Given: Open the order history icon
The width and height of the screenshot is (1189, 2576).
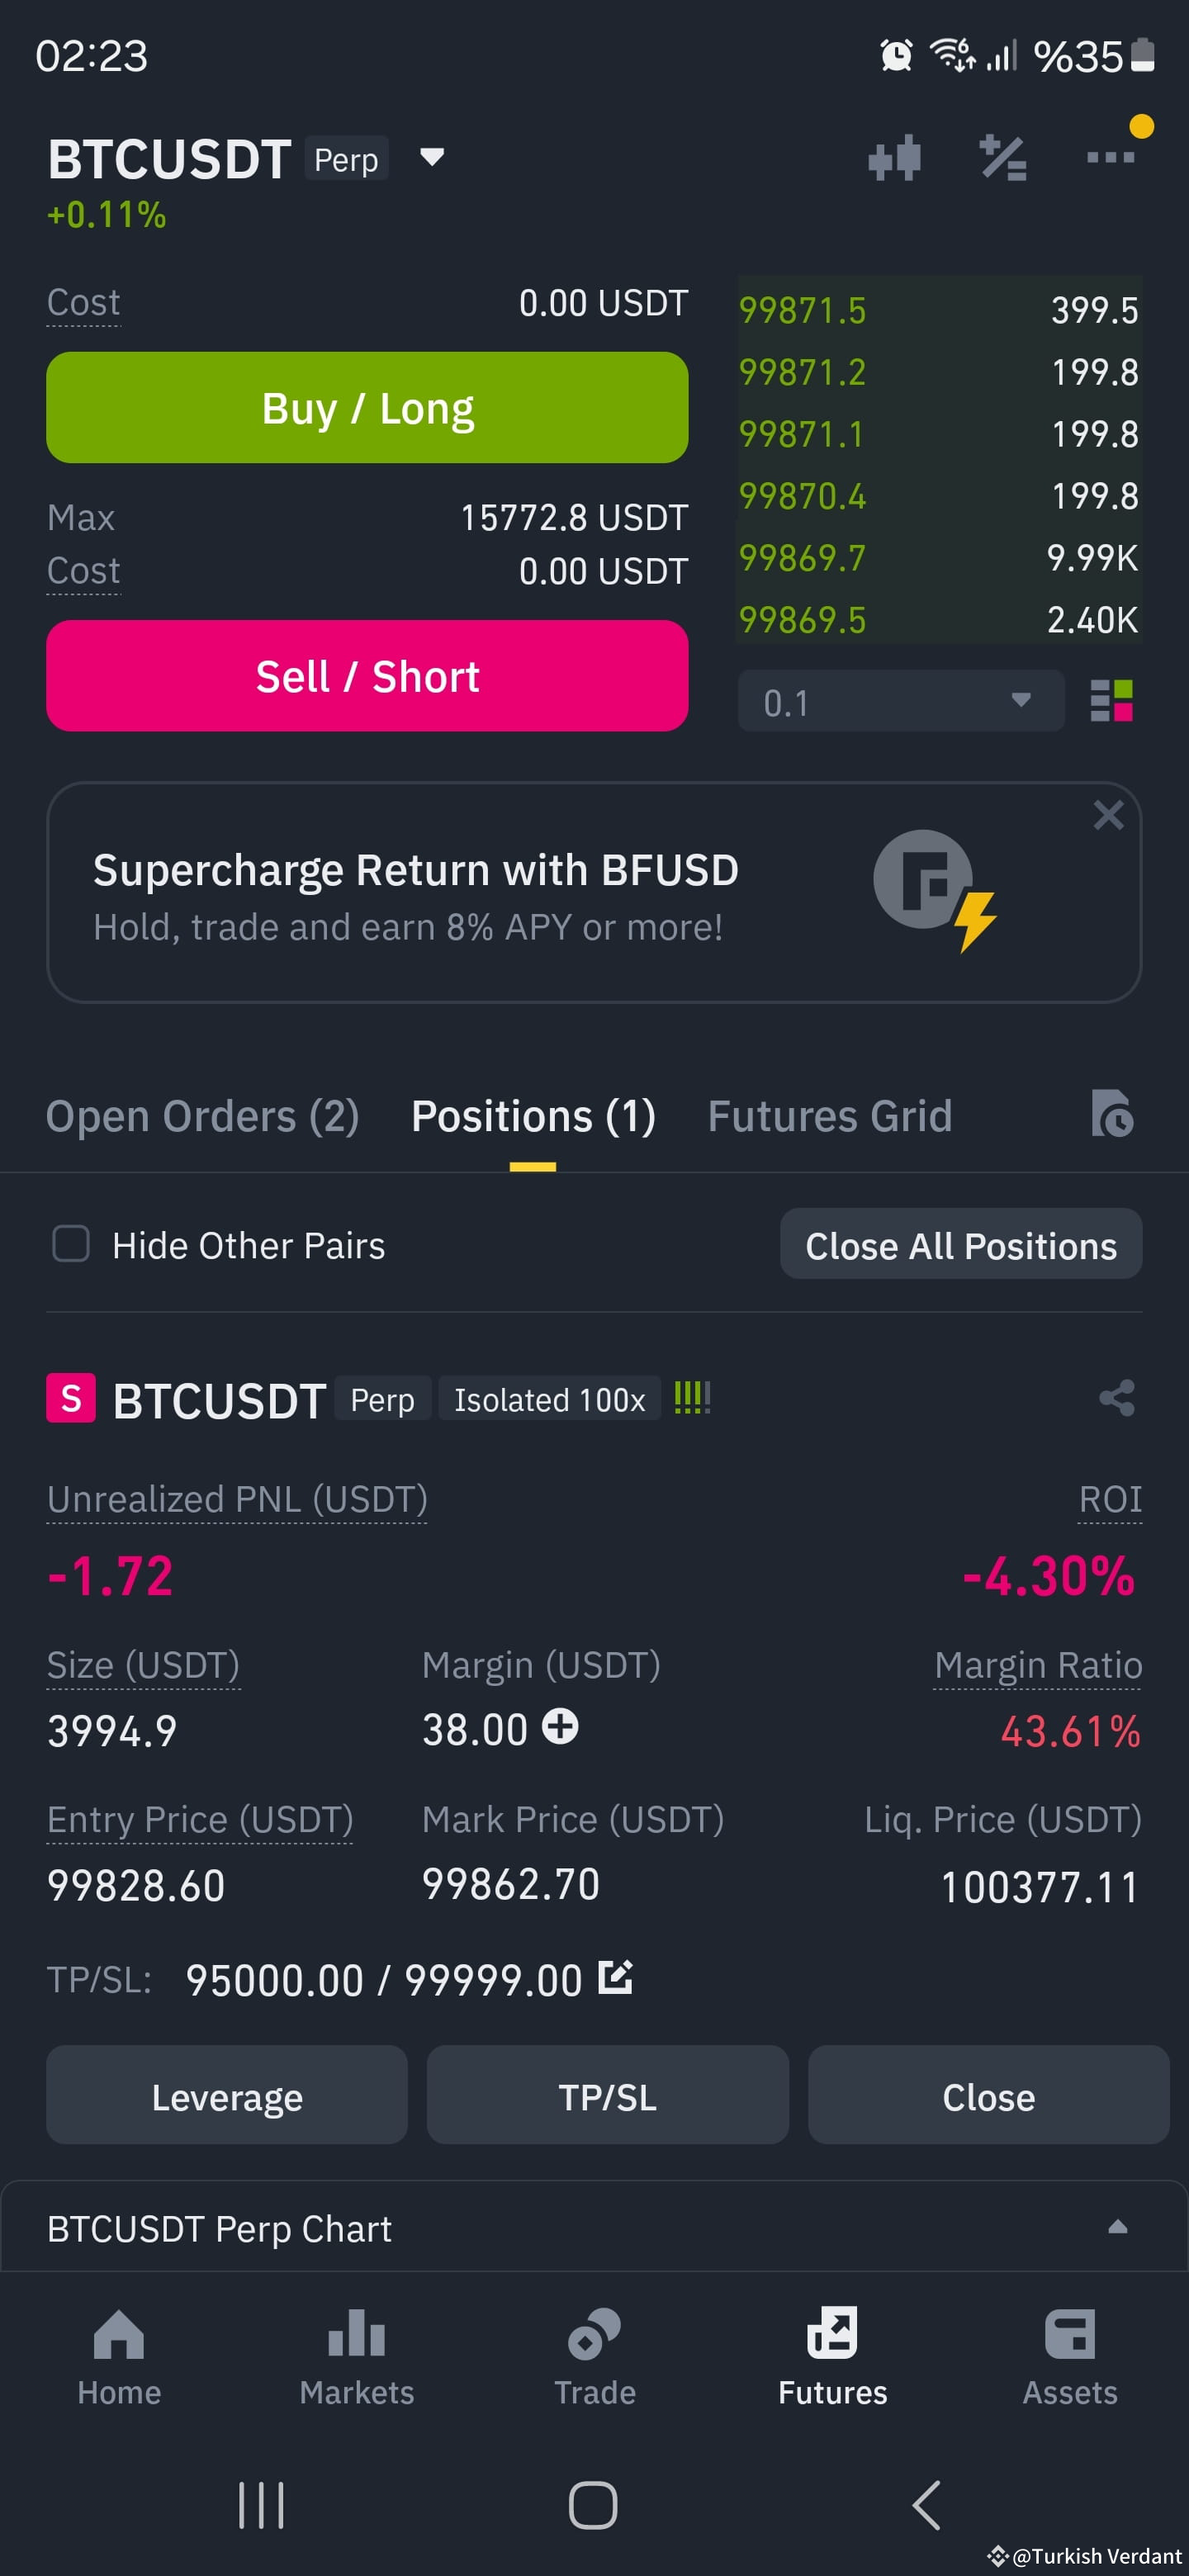Looking at the screenshot, I should [x=1111, y=1114].
